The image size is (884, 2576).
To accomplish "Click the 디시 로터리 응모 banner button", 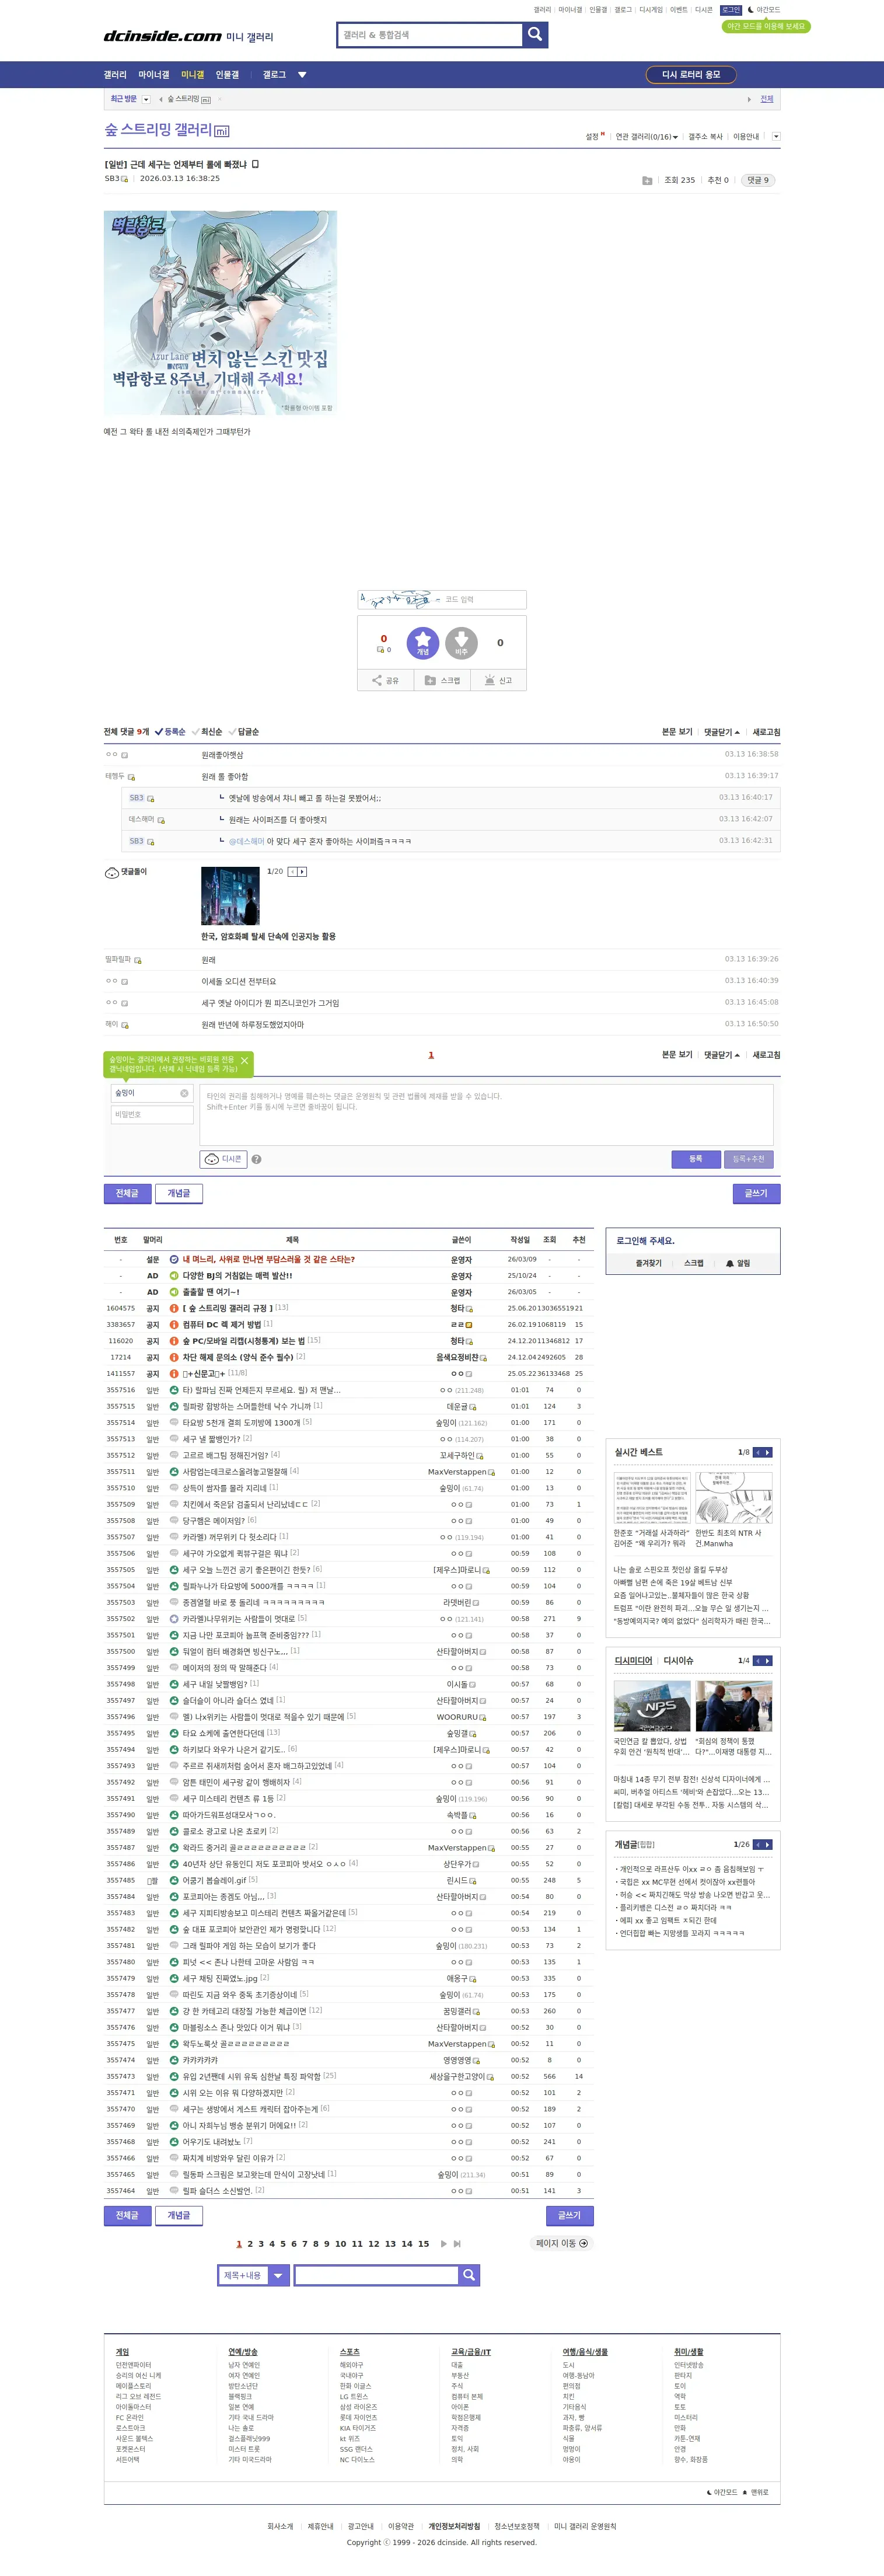I will (691, 75).
